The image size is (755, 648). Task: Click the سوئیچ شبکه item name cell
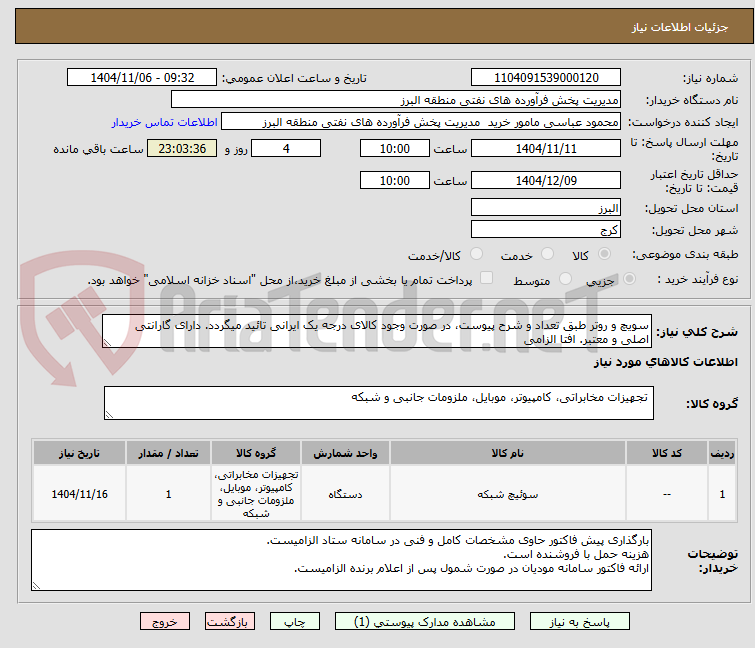508,494
